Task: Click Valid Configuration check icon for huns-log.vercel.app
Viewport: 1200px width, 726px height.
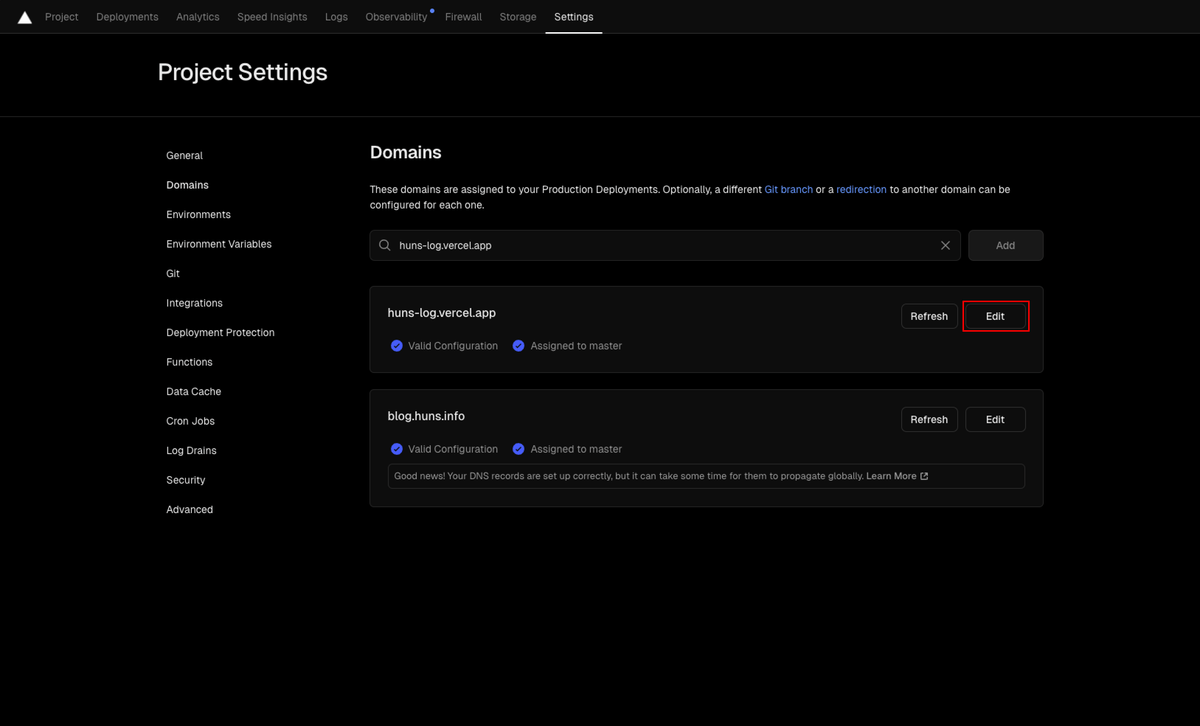Action: tap(397, 346)
